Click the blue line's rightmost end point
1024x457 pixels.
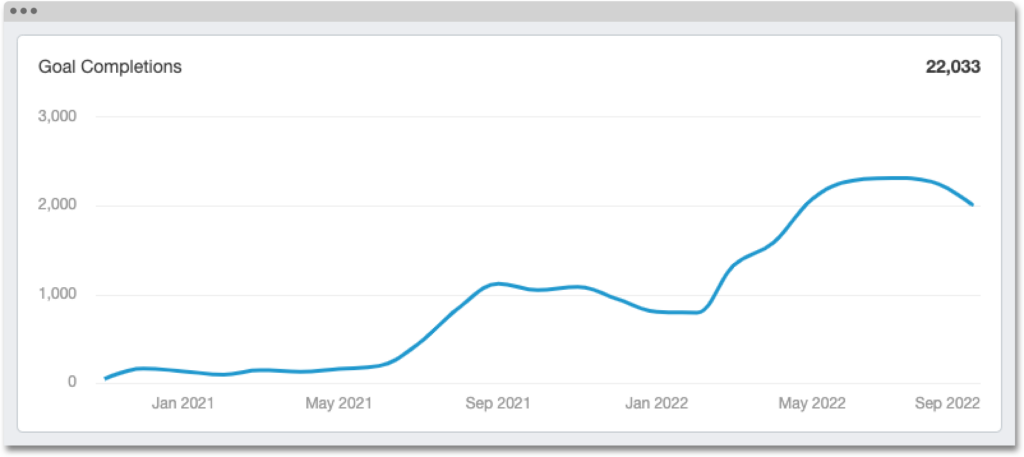pyautogui.click(x=972, y=204)
